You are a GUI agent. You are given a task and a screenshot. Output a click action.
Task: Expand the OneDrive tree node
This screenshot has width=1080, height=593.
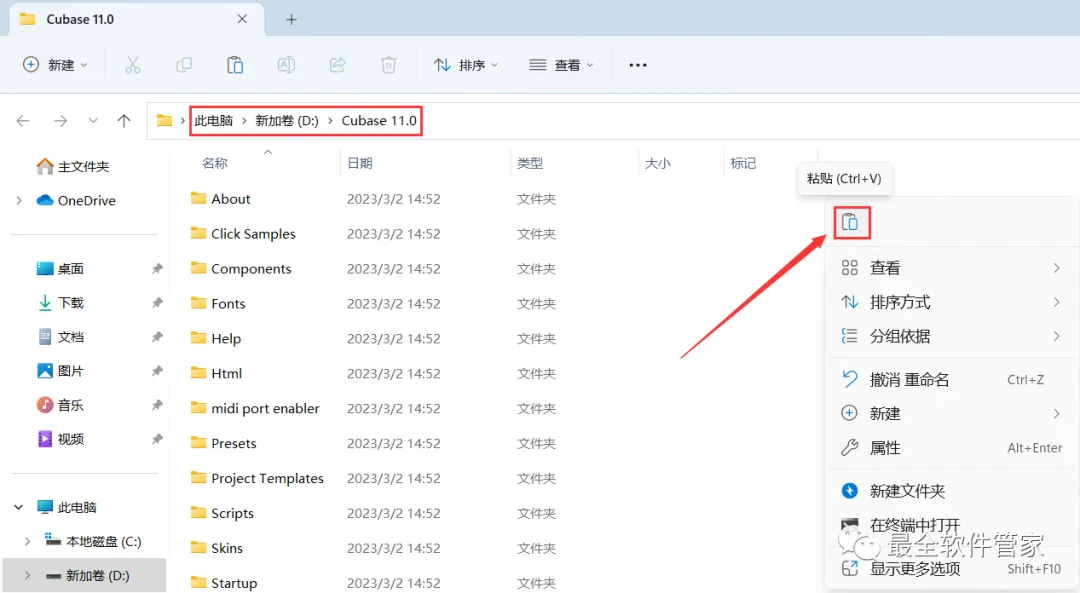[x=19, y=200]
